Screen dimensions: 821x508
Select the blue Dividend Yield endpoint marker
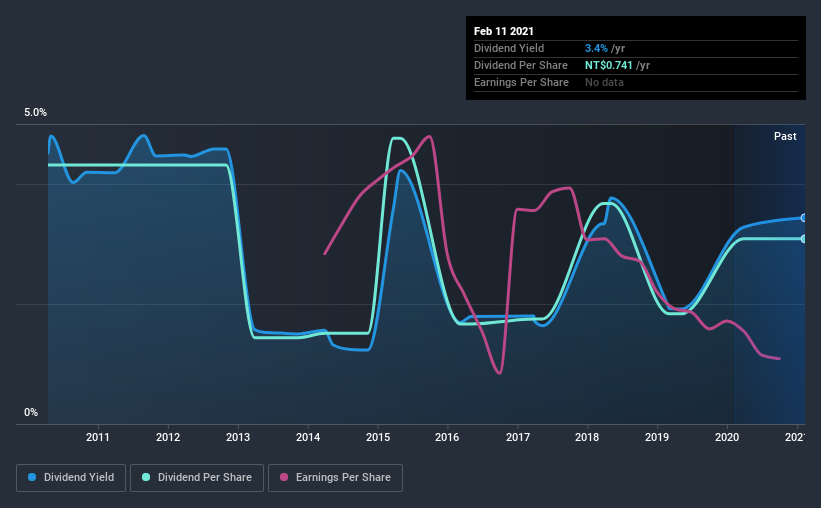tap(804, 218)
